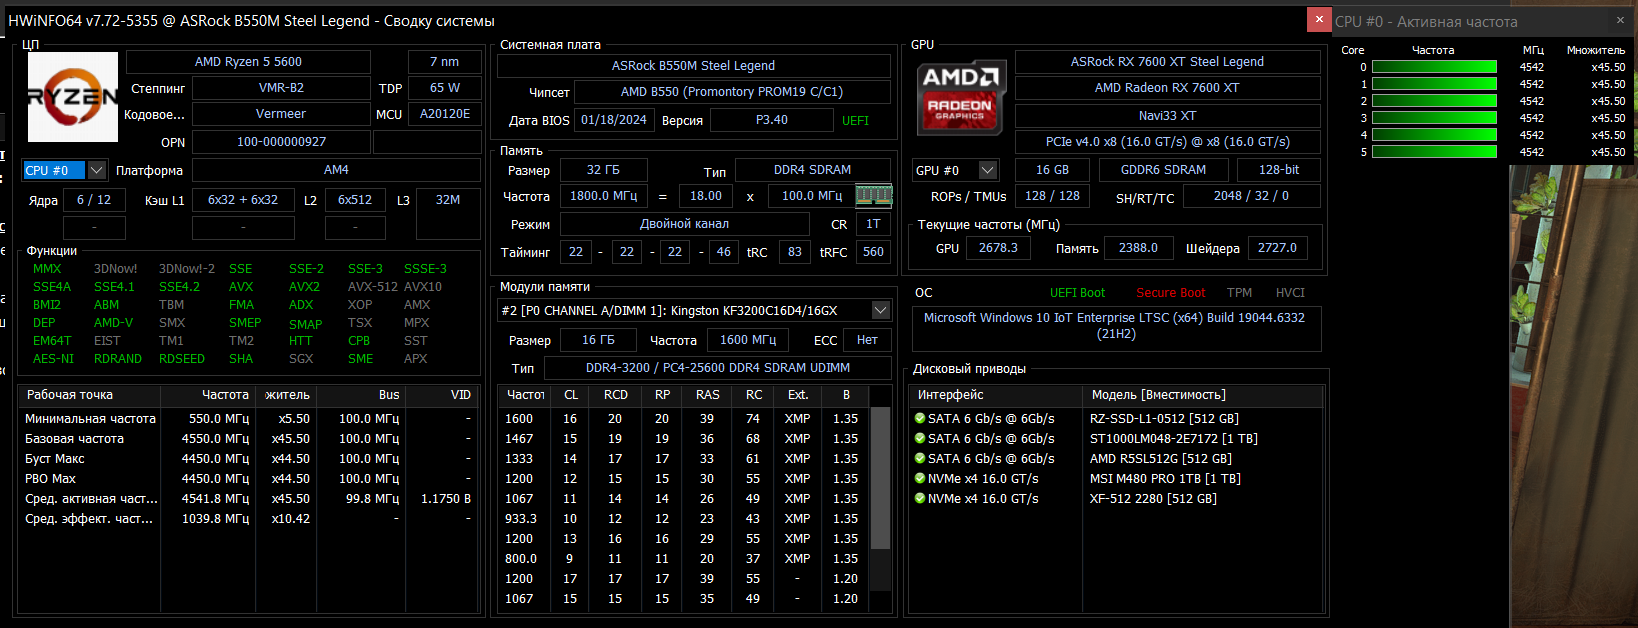Click the 'PBO Max' row
The height and width of the screenshot is (628, 1638).
click(247, 479)
